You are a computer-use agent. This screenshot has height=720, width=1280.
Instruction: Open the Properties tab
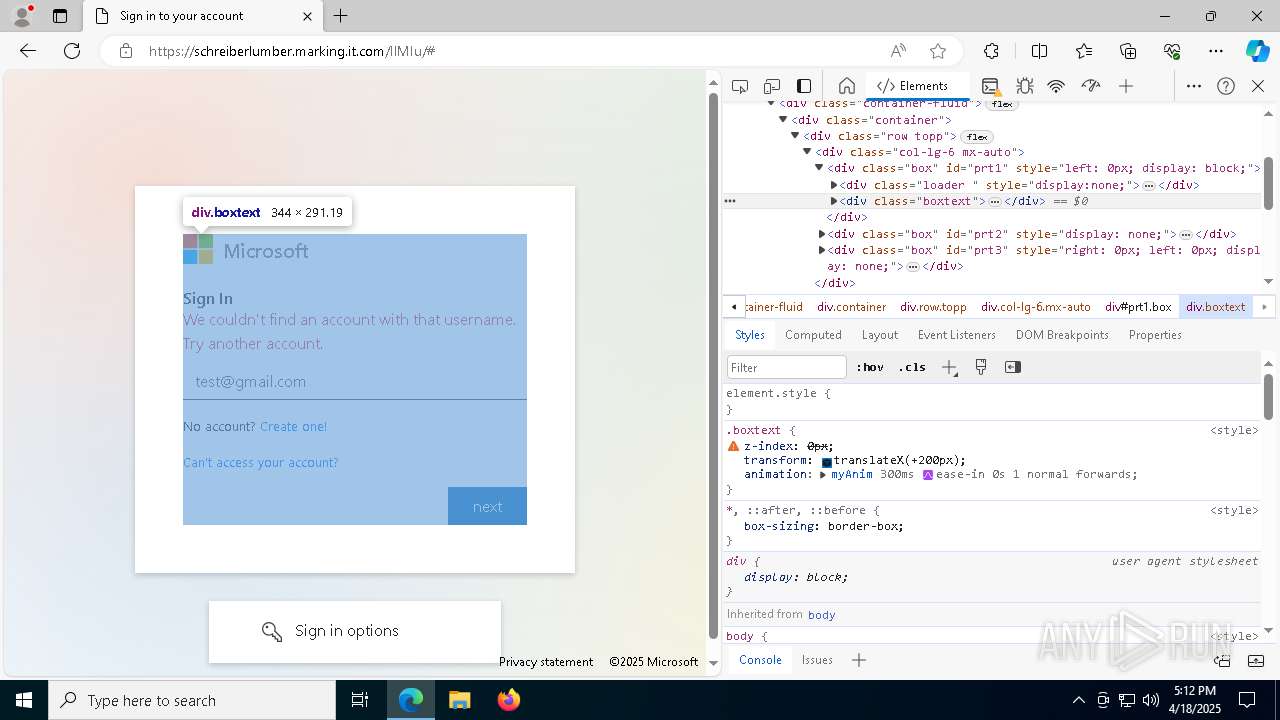tap(1155, 335)
